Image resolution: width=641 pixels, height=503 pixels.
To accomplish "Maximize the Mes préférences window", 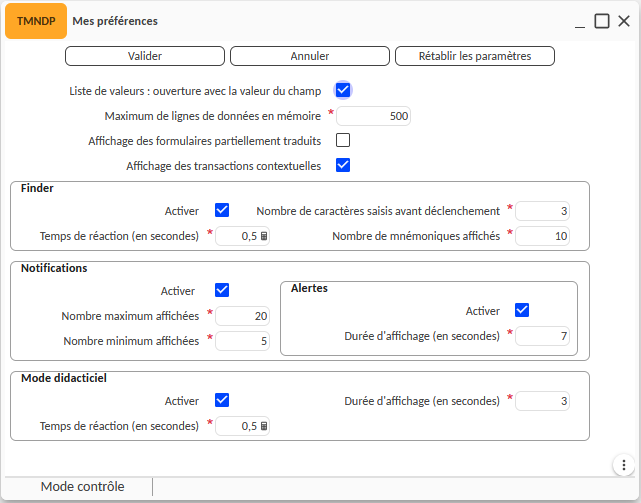I will click(602, 21).
